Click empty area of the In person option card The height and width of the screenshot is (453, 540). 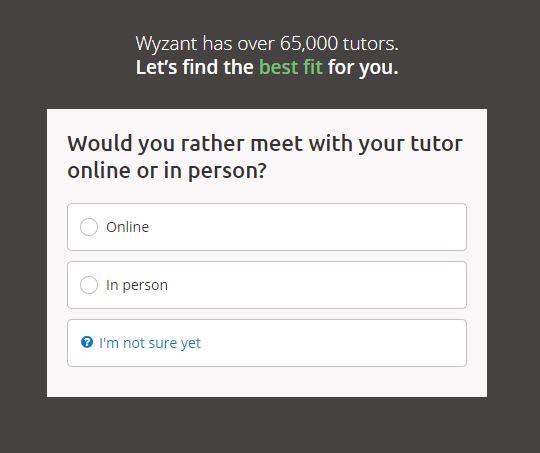(310, 285)
